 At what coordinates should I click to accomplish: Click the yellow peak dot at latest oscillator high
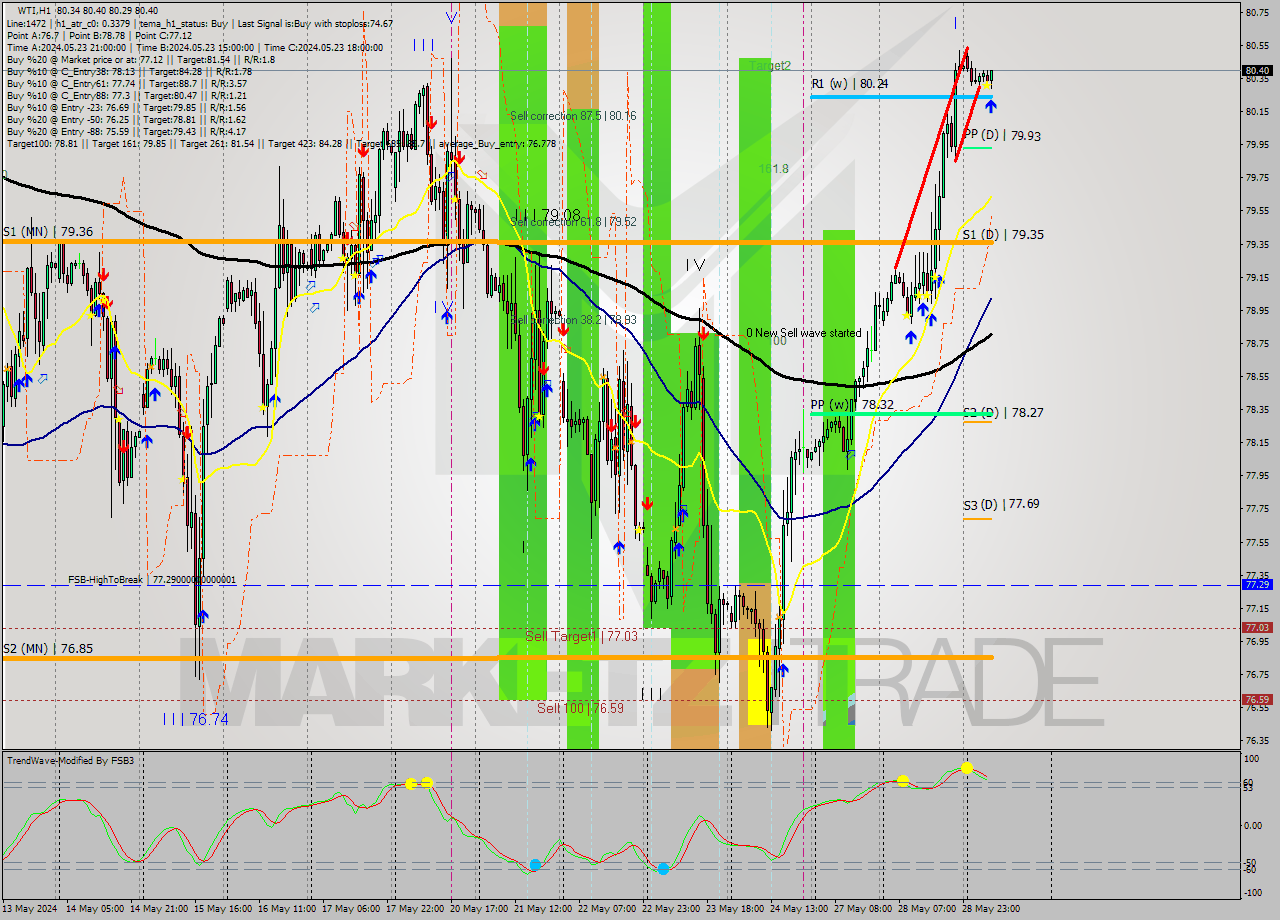[x=967, y=767]
